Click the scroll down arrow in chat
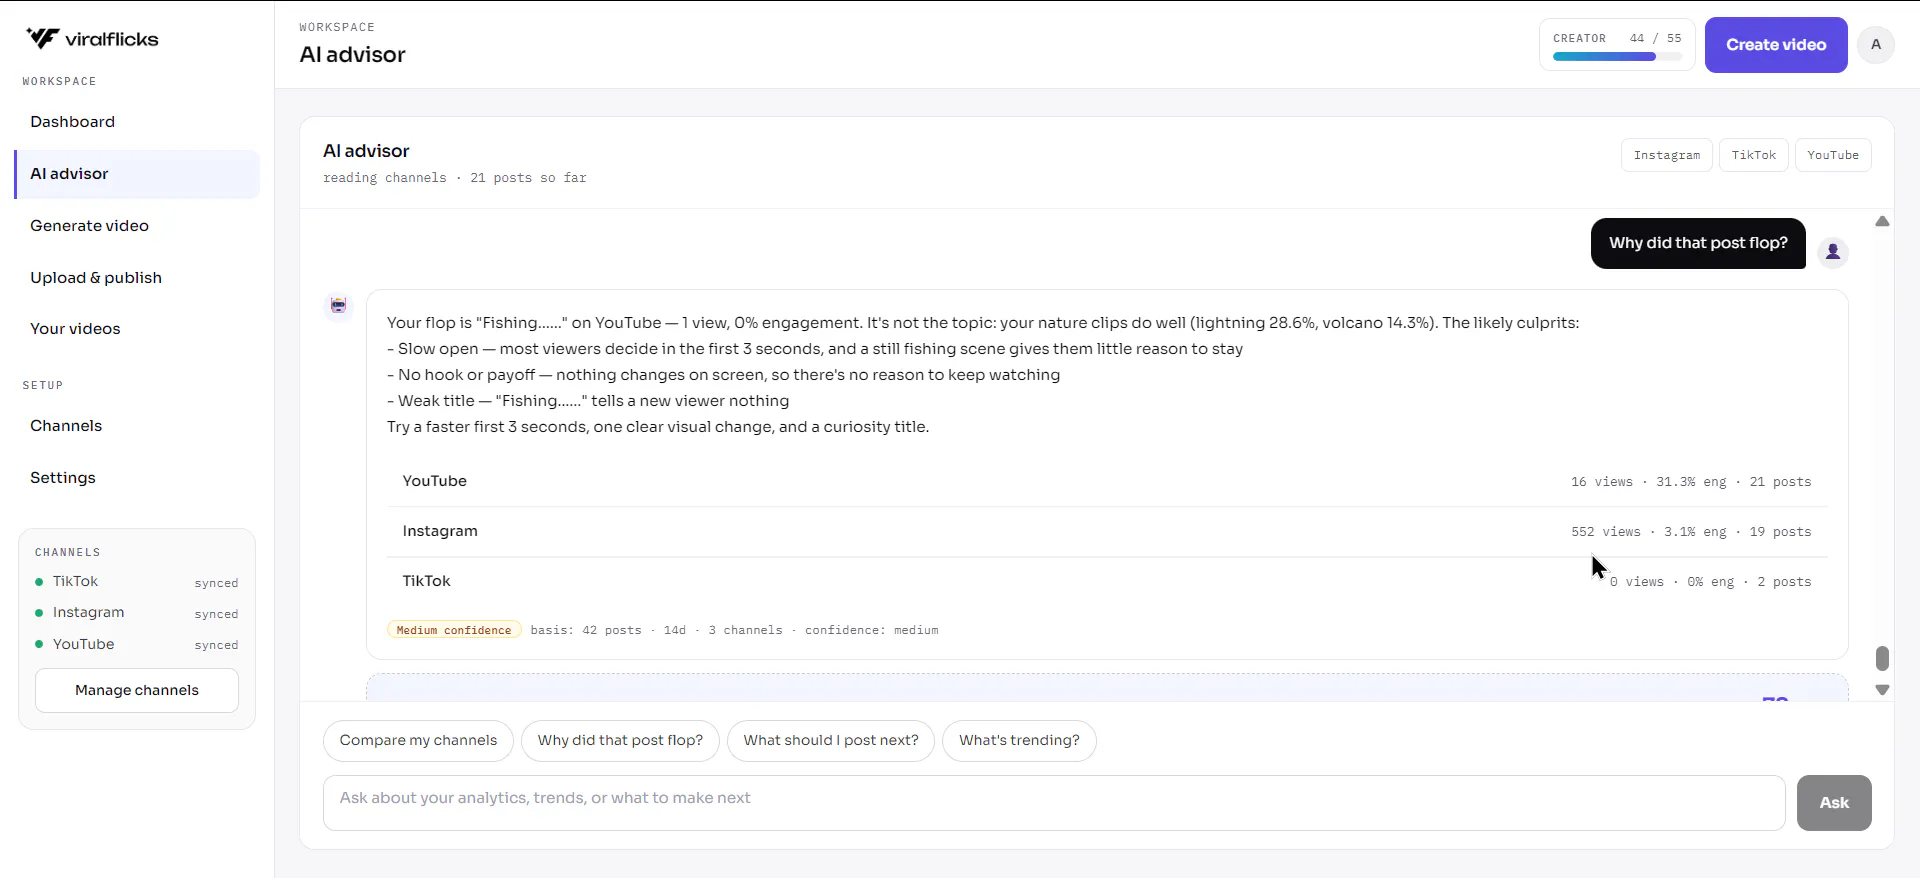The image size is (1920, 878). pyautogui.click(x=1882, y=690)
